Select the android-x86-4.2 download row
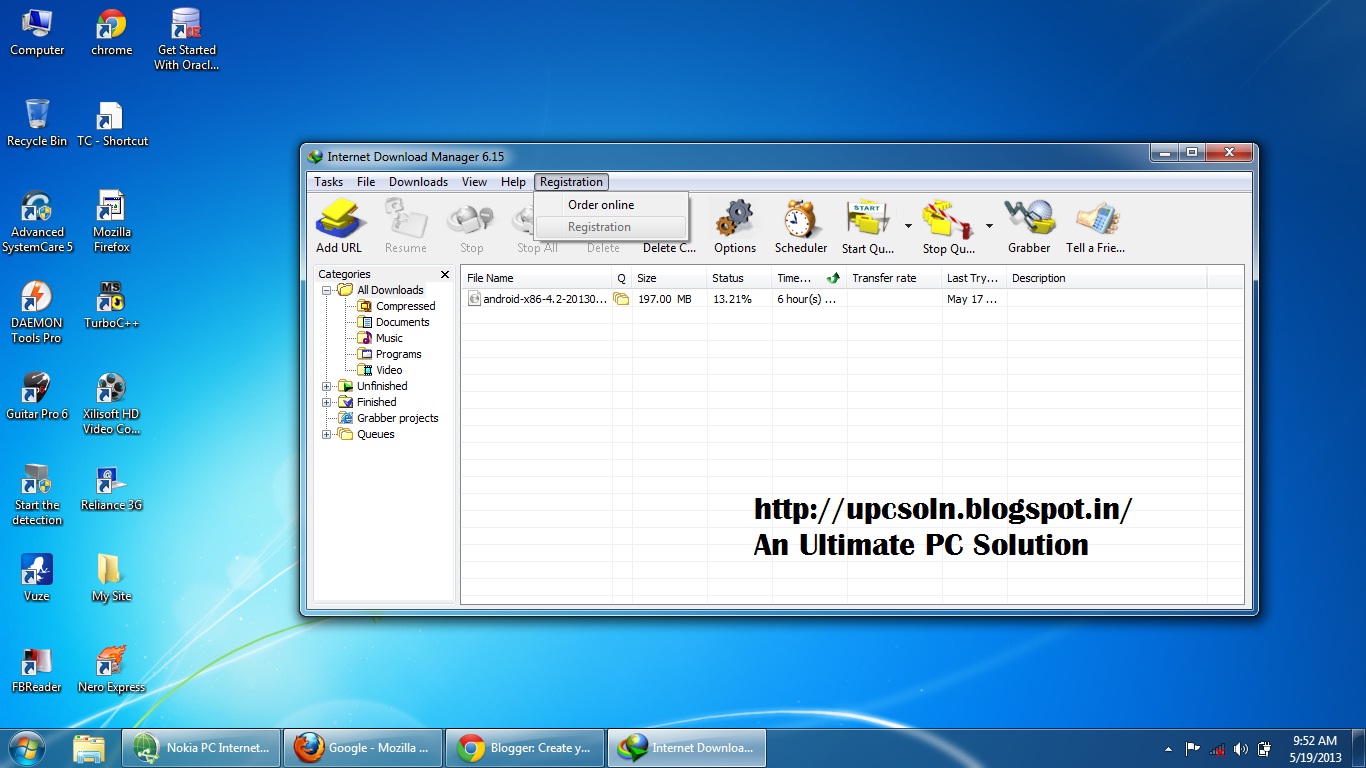The height and width of the screenshot is (768, 1366). click(x=852, y=299)
